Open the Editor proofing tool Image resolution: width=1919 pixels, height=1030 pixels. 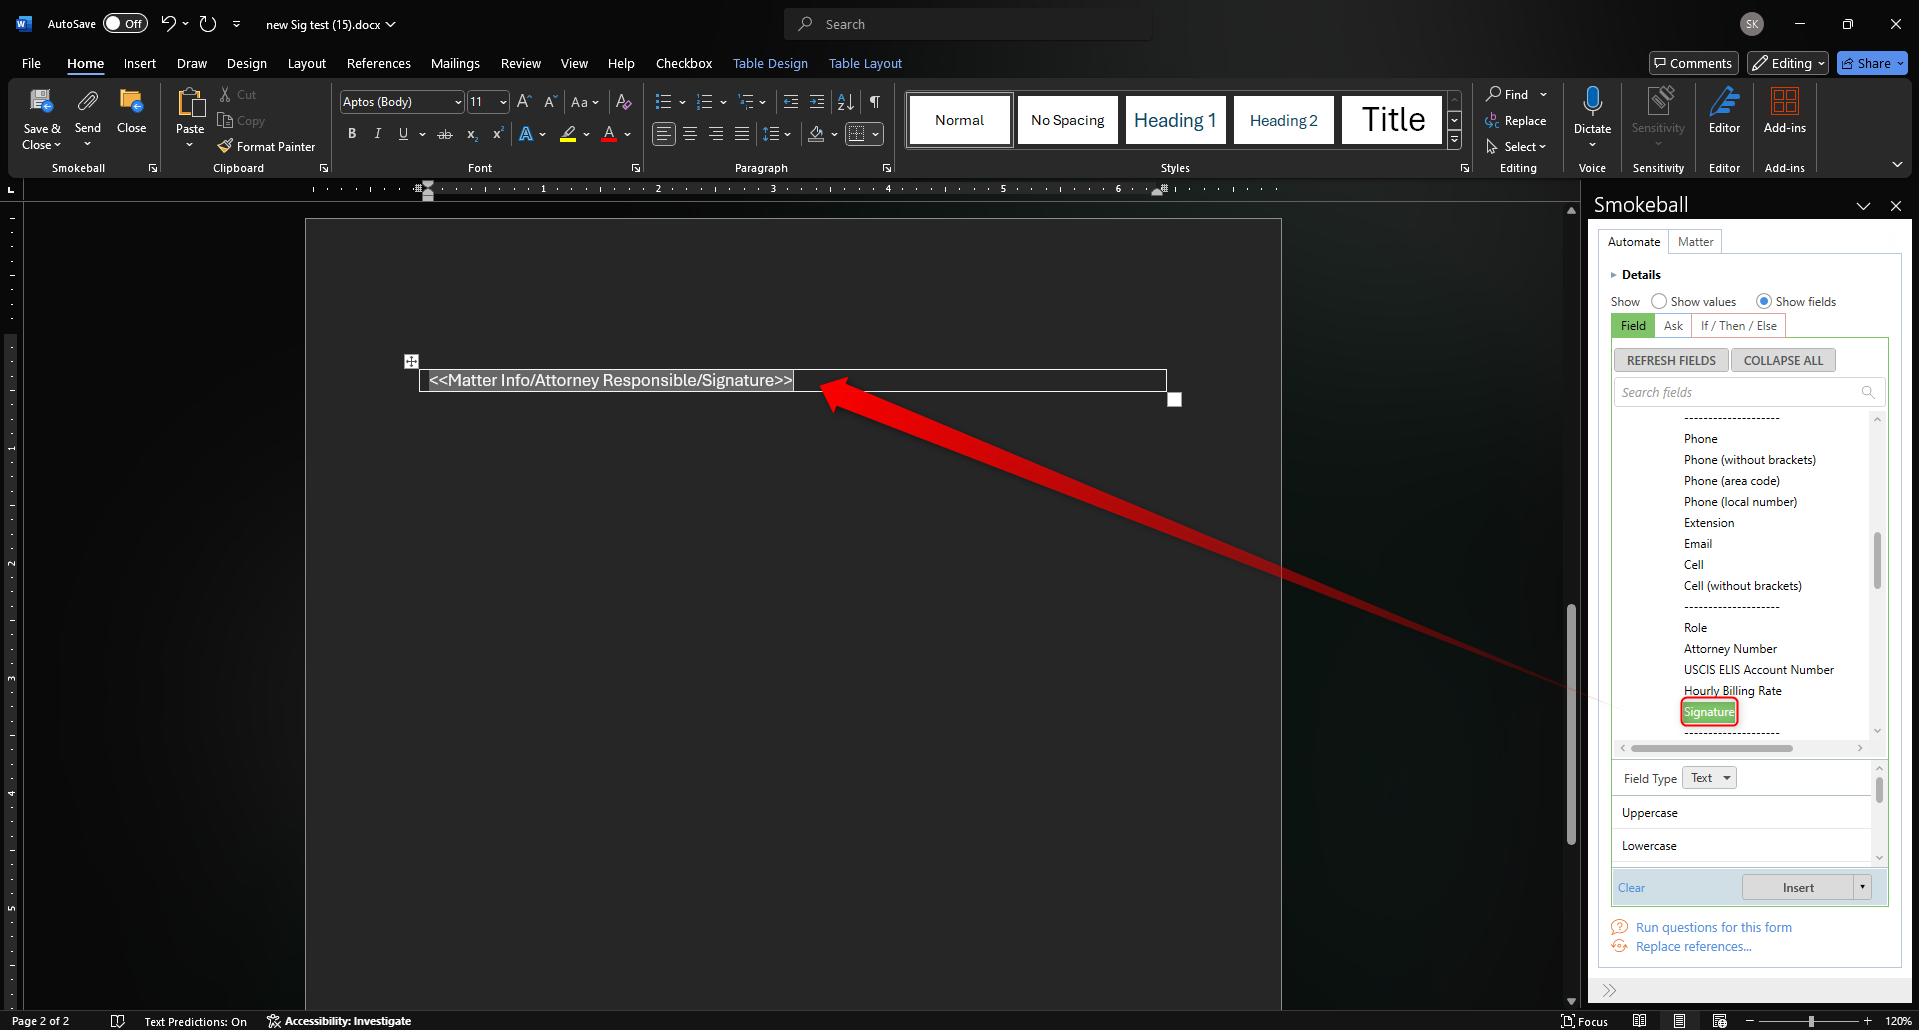(1724, 110)
